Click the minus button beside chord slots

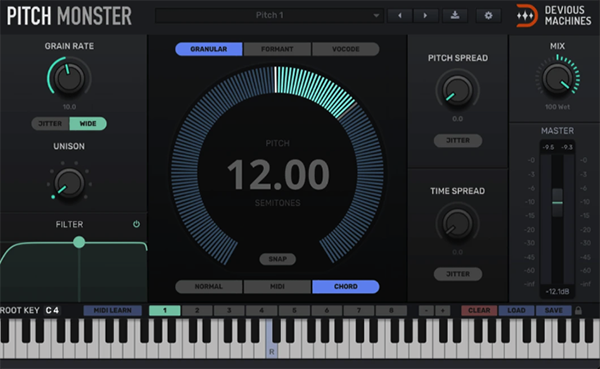pos(426,310)
